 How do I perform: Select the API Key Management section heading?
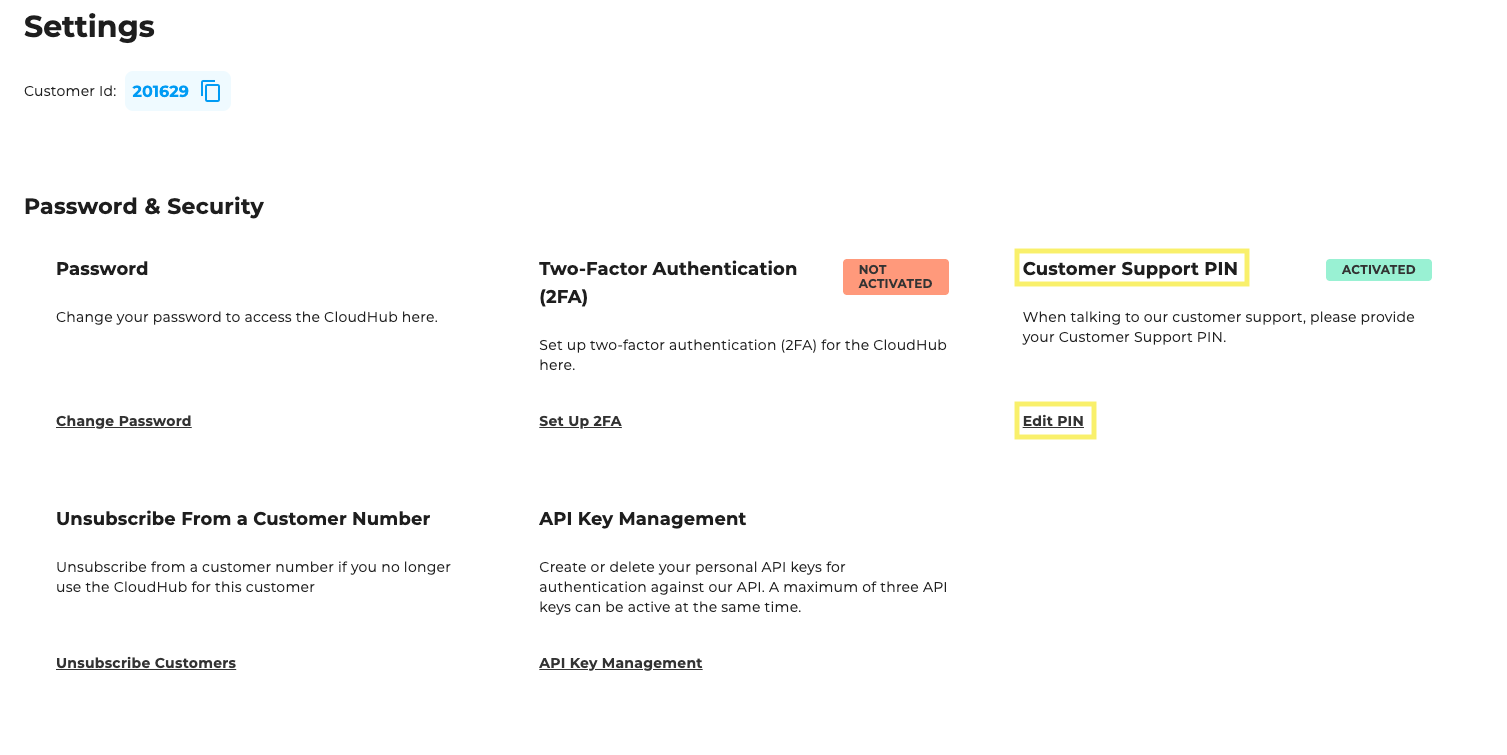coord(642,518)
